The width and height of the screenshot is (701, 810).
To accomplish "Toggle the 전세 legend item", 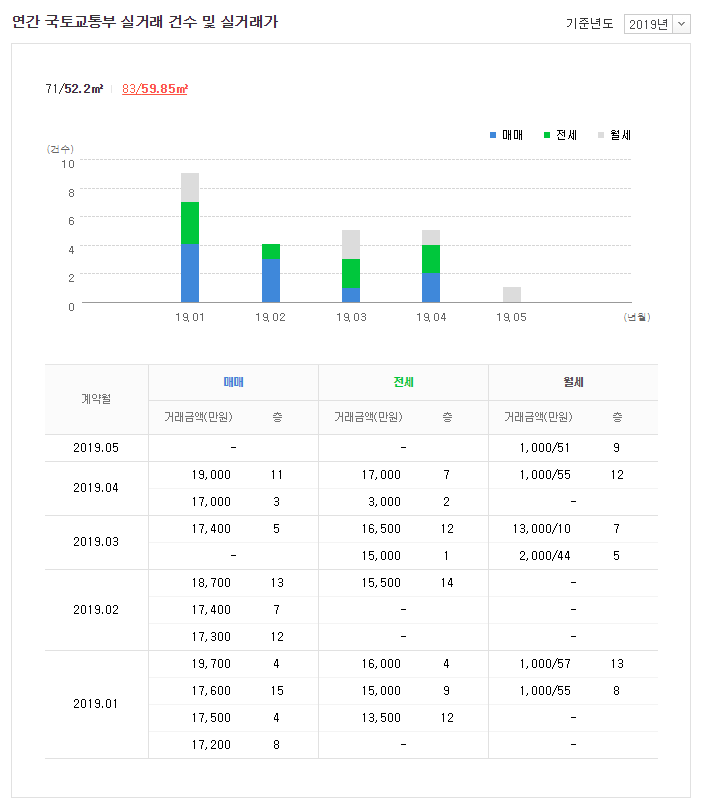I will (560, 135).
